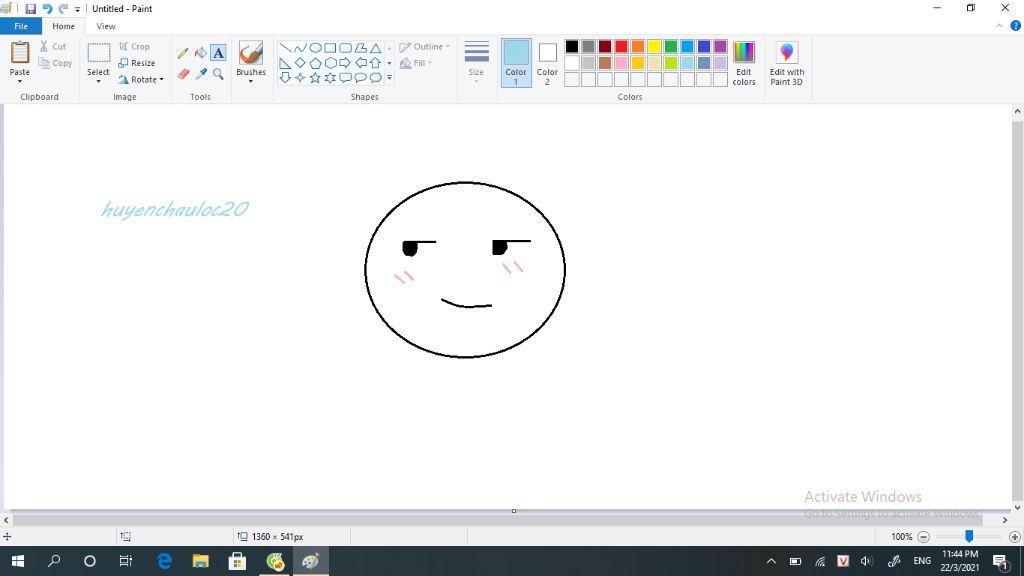Pick the red color swatch

point(621,46)
